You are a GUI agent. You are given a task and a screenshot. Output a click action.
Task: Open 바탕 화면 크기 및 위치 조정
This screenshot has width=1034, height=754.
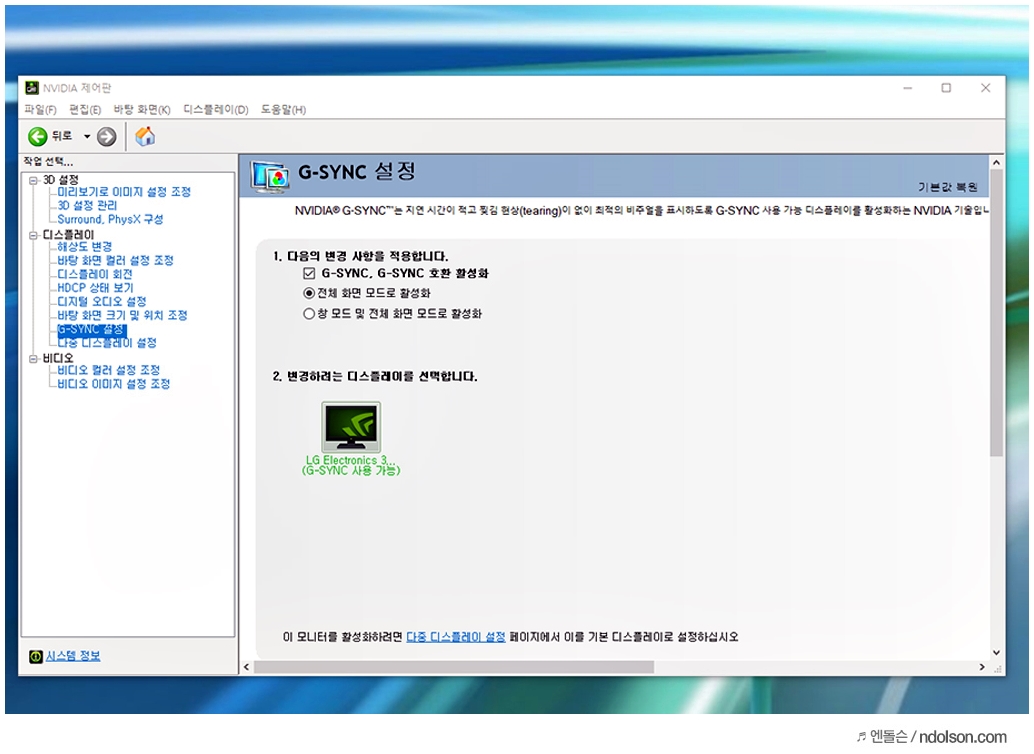tap(123, 315)
